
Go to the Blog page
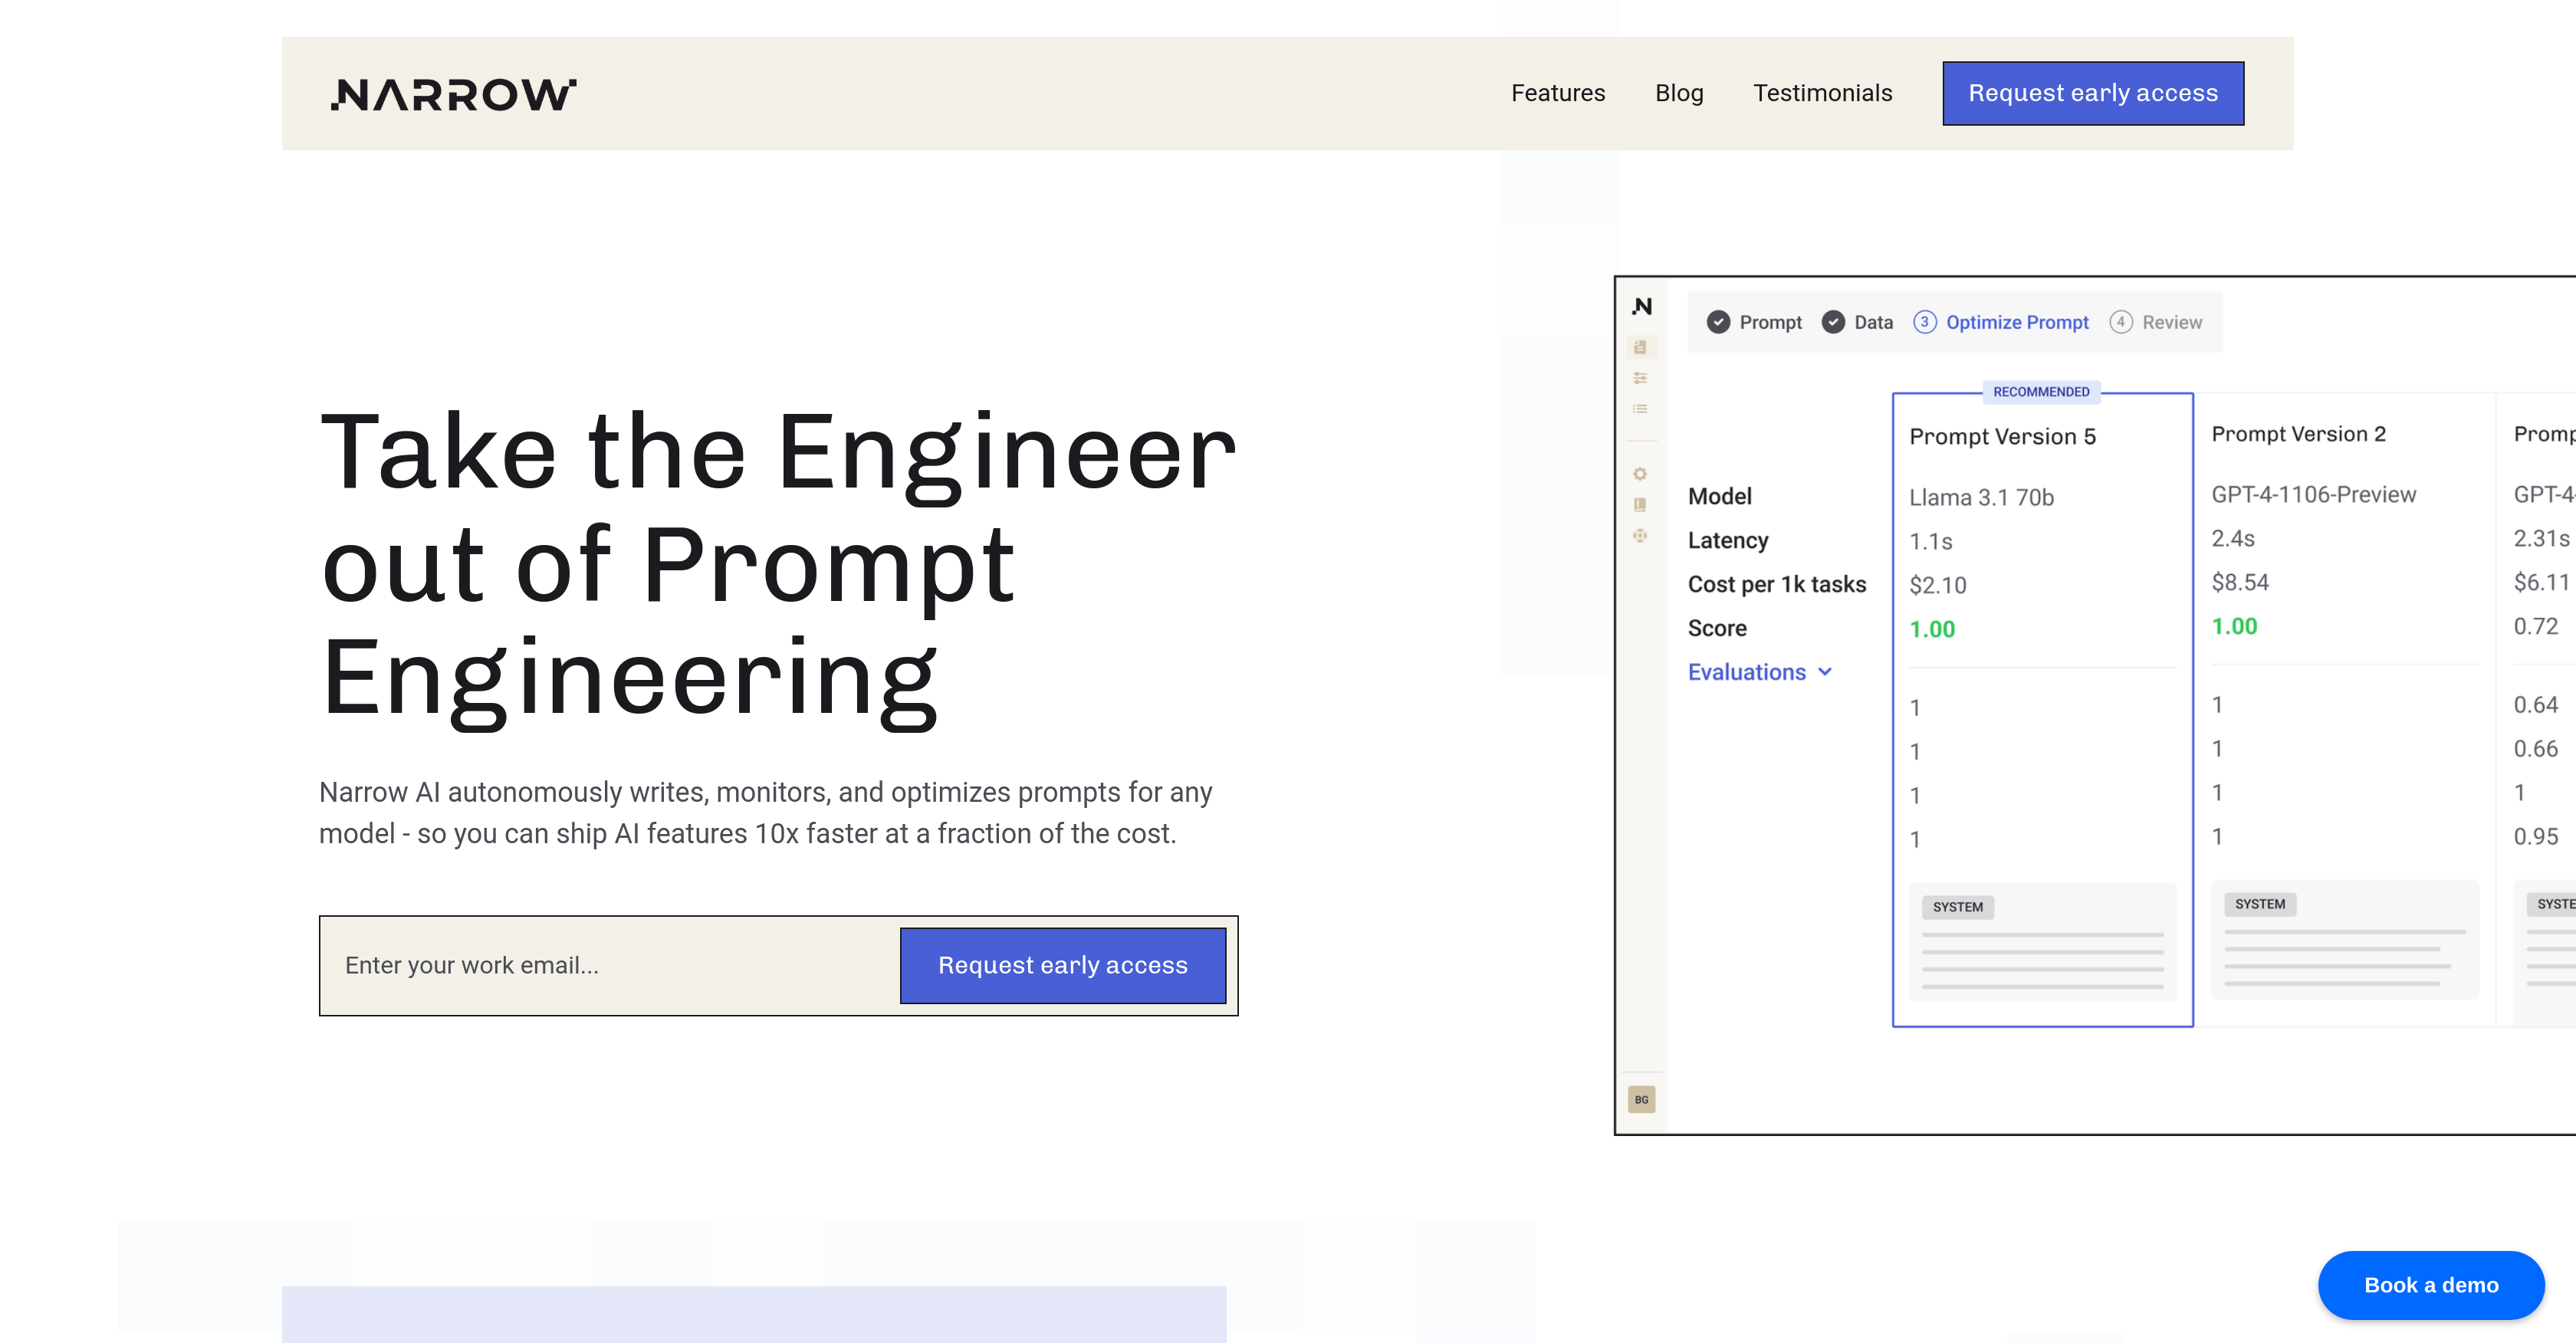pos(1678,93)
